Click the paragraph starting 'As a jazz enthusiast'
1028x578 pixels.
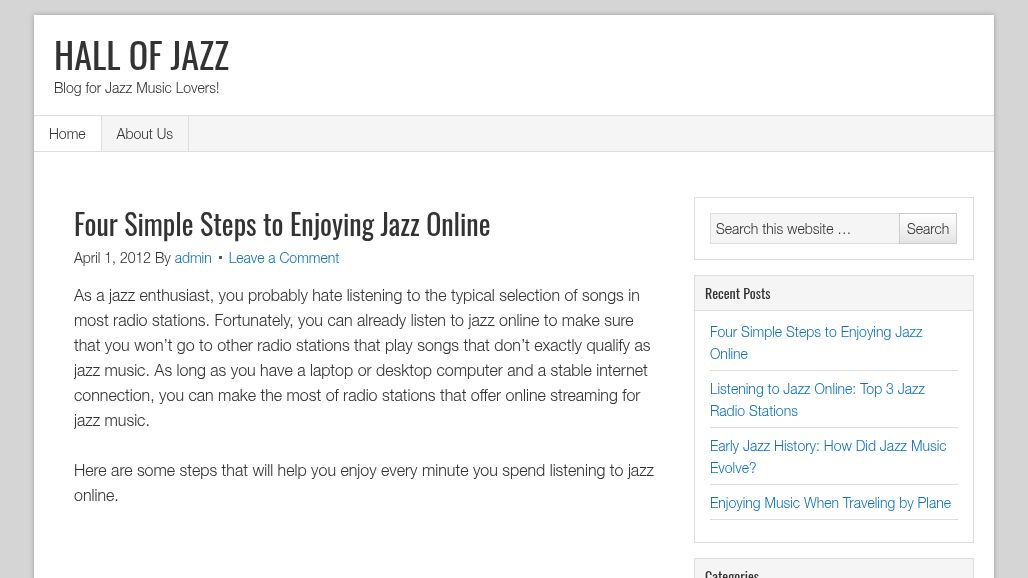tap(364, 358)
